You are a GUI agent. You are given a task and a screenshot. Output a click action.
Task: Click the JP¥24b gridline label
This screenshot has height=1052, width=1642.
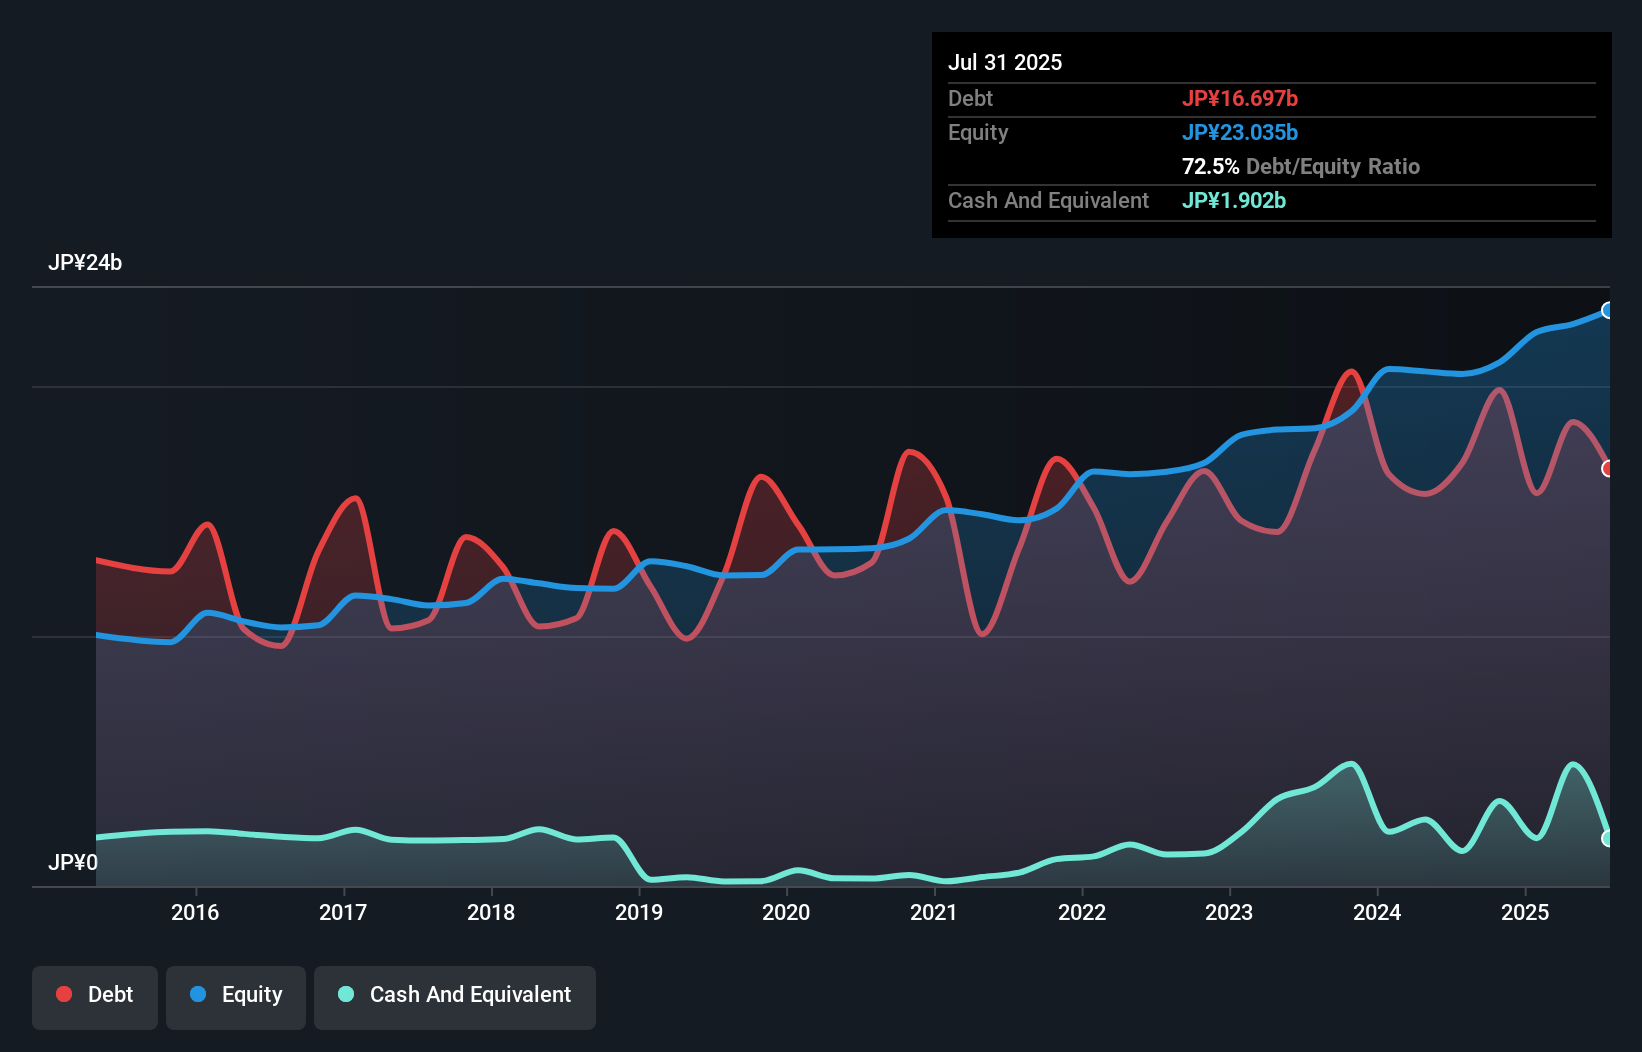(x=86, y=263)
